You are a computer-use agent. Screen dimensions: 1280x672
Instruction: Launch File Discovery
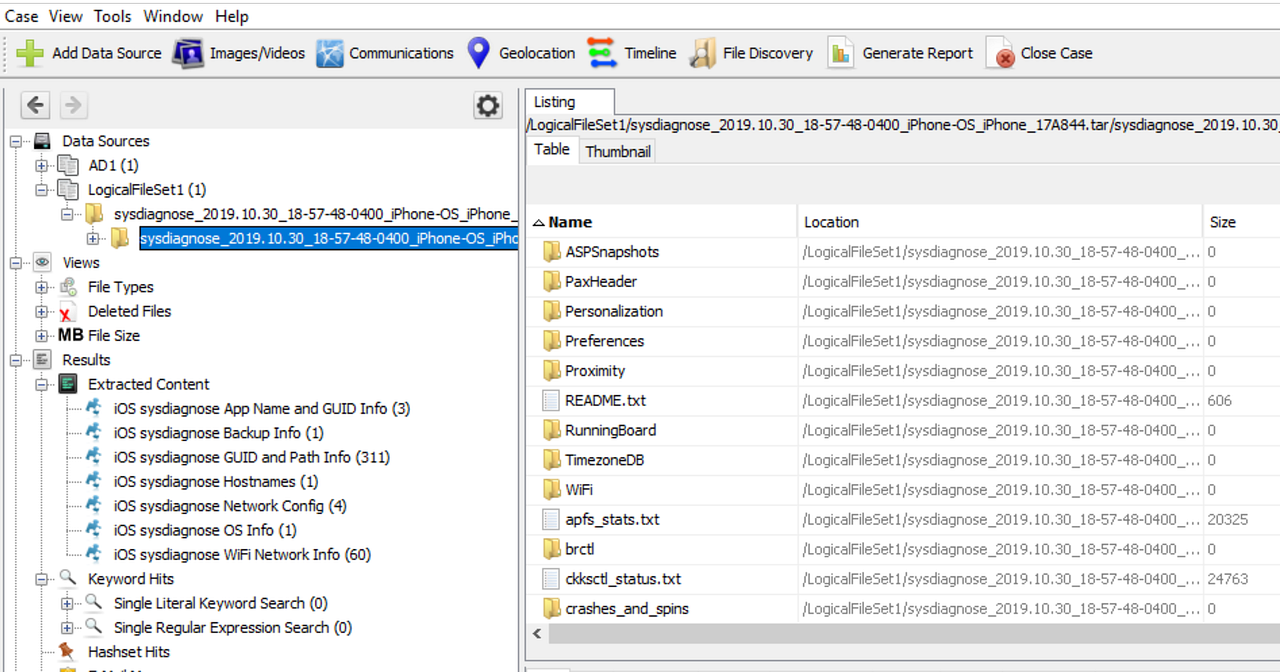(752, 53)
